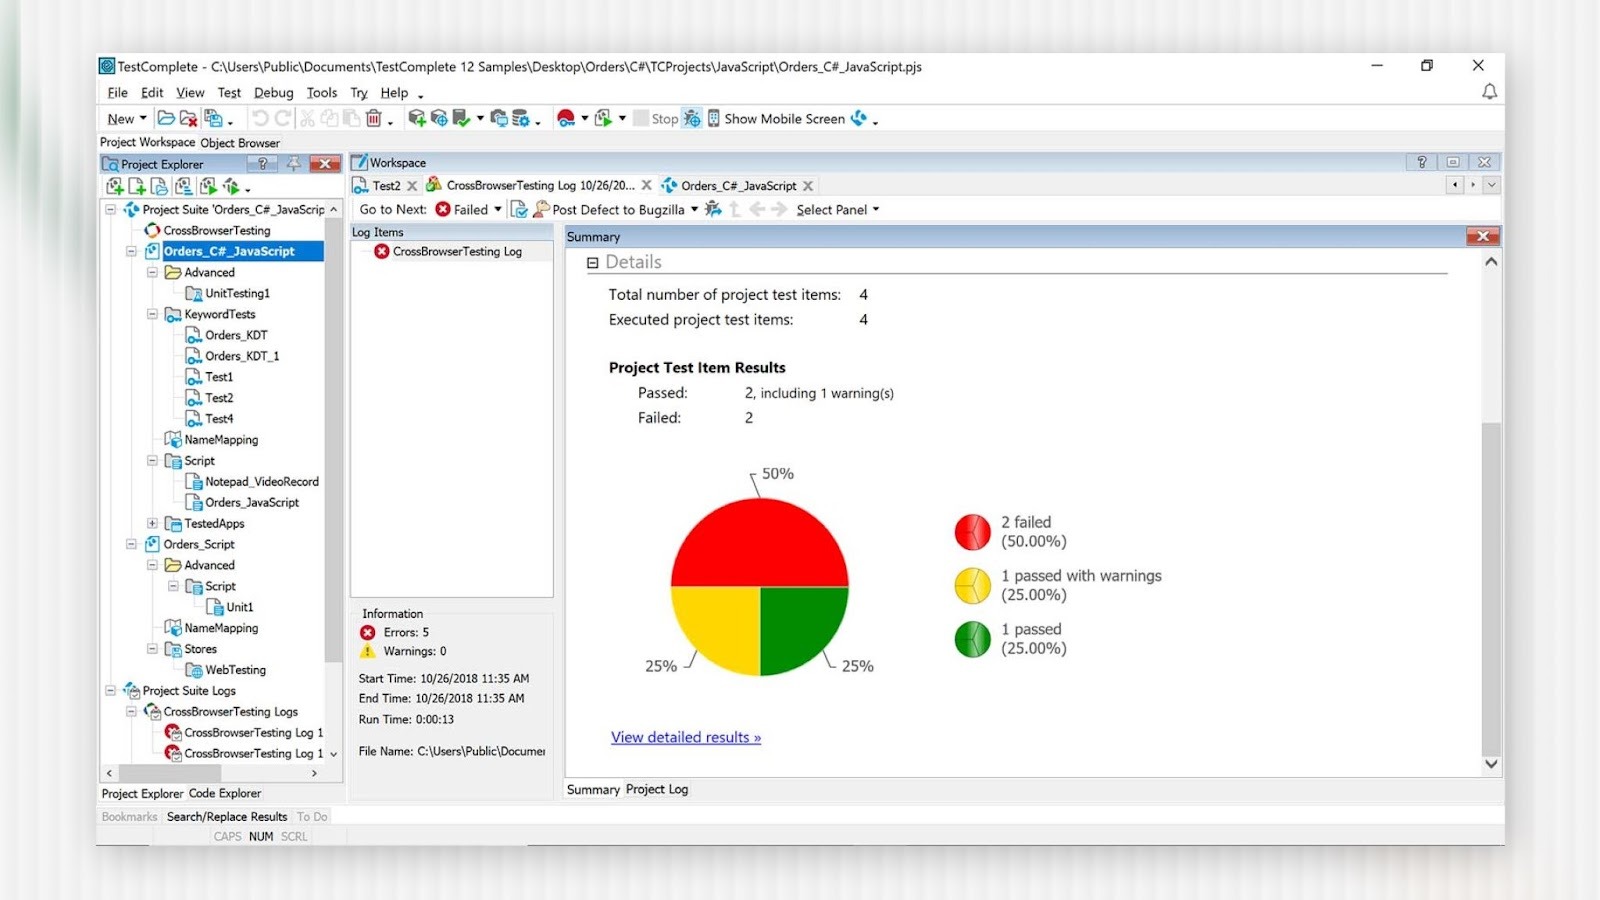Click the pin icon on Project Explorer panel

(x=293, y=163)
